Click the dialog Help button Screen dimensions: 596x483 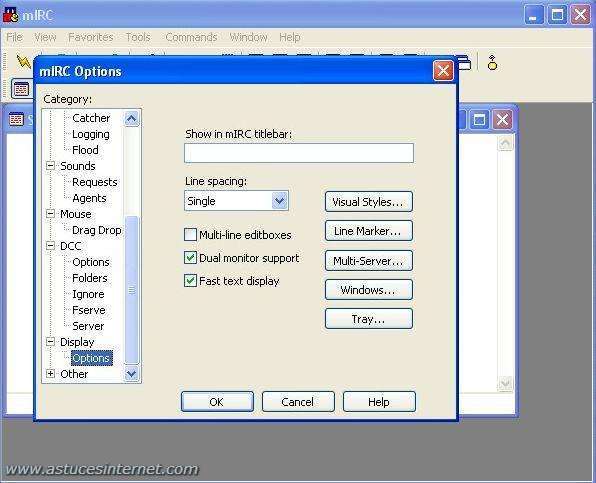pyautogui.click(x=379, y=402)
